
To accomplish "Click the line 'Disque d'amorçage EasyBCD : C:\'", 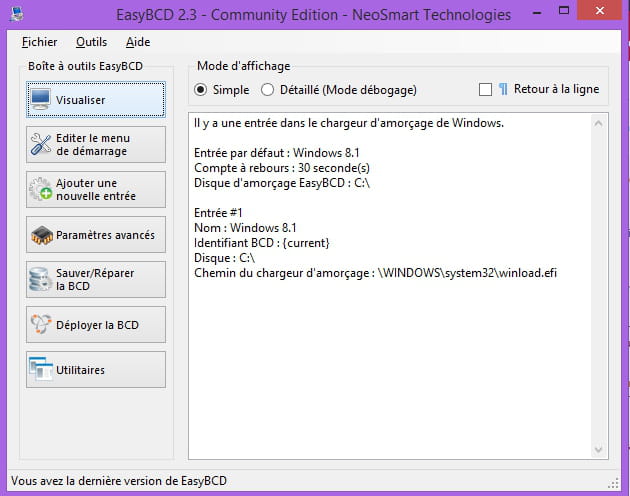I will (282, 183).
